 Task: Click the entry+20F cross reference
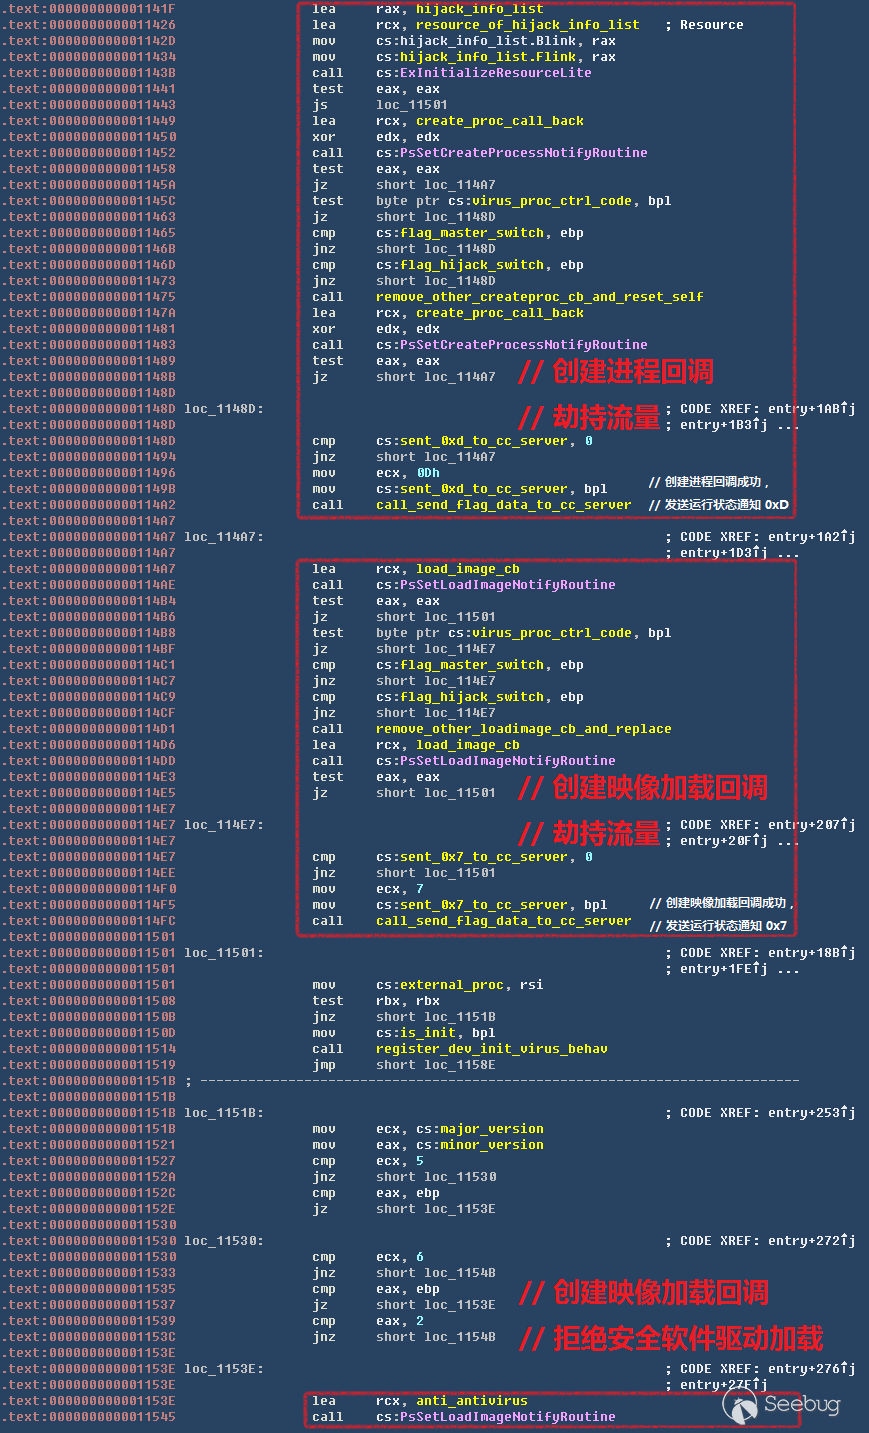point(724,841)
